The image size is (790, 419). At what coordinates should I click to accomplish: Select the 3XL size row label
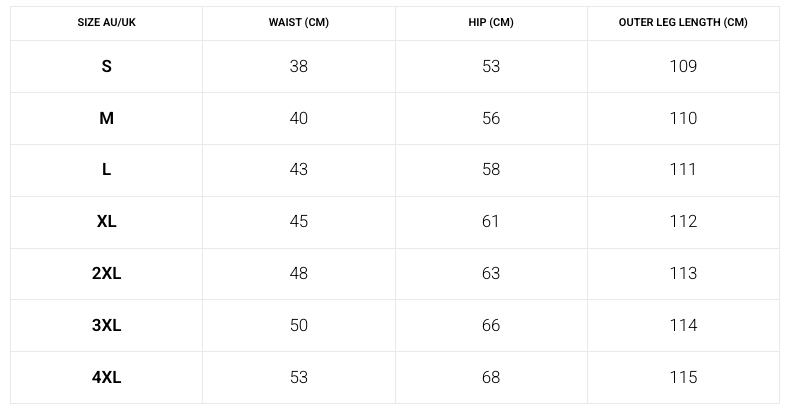[x=106, y=325]
